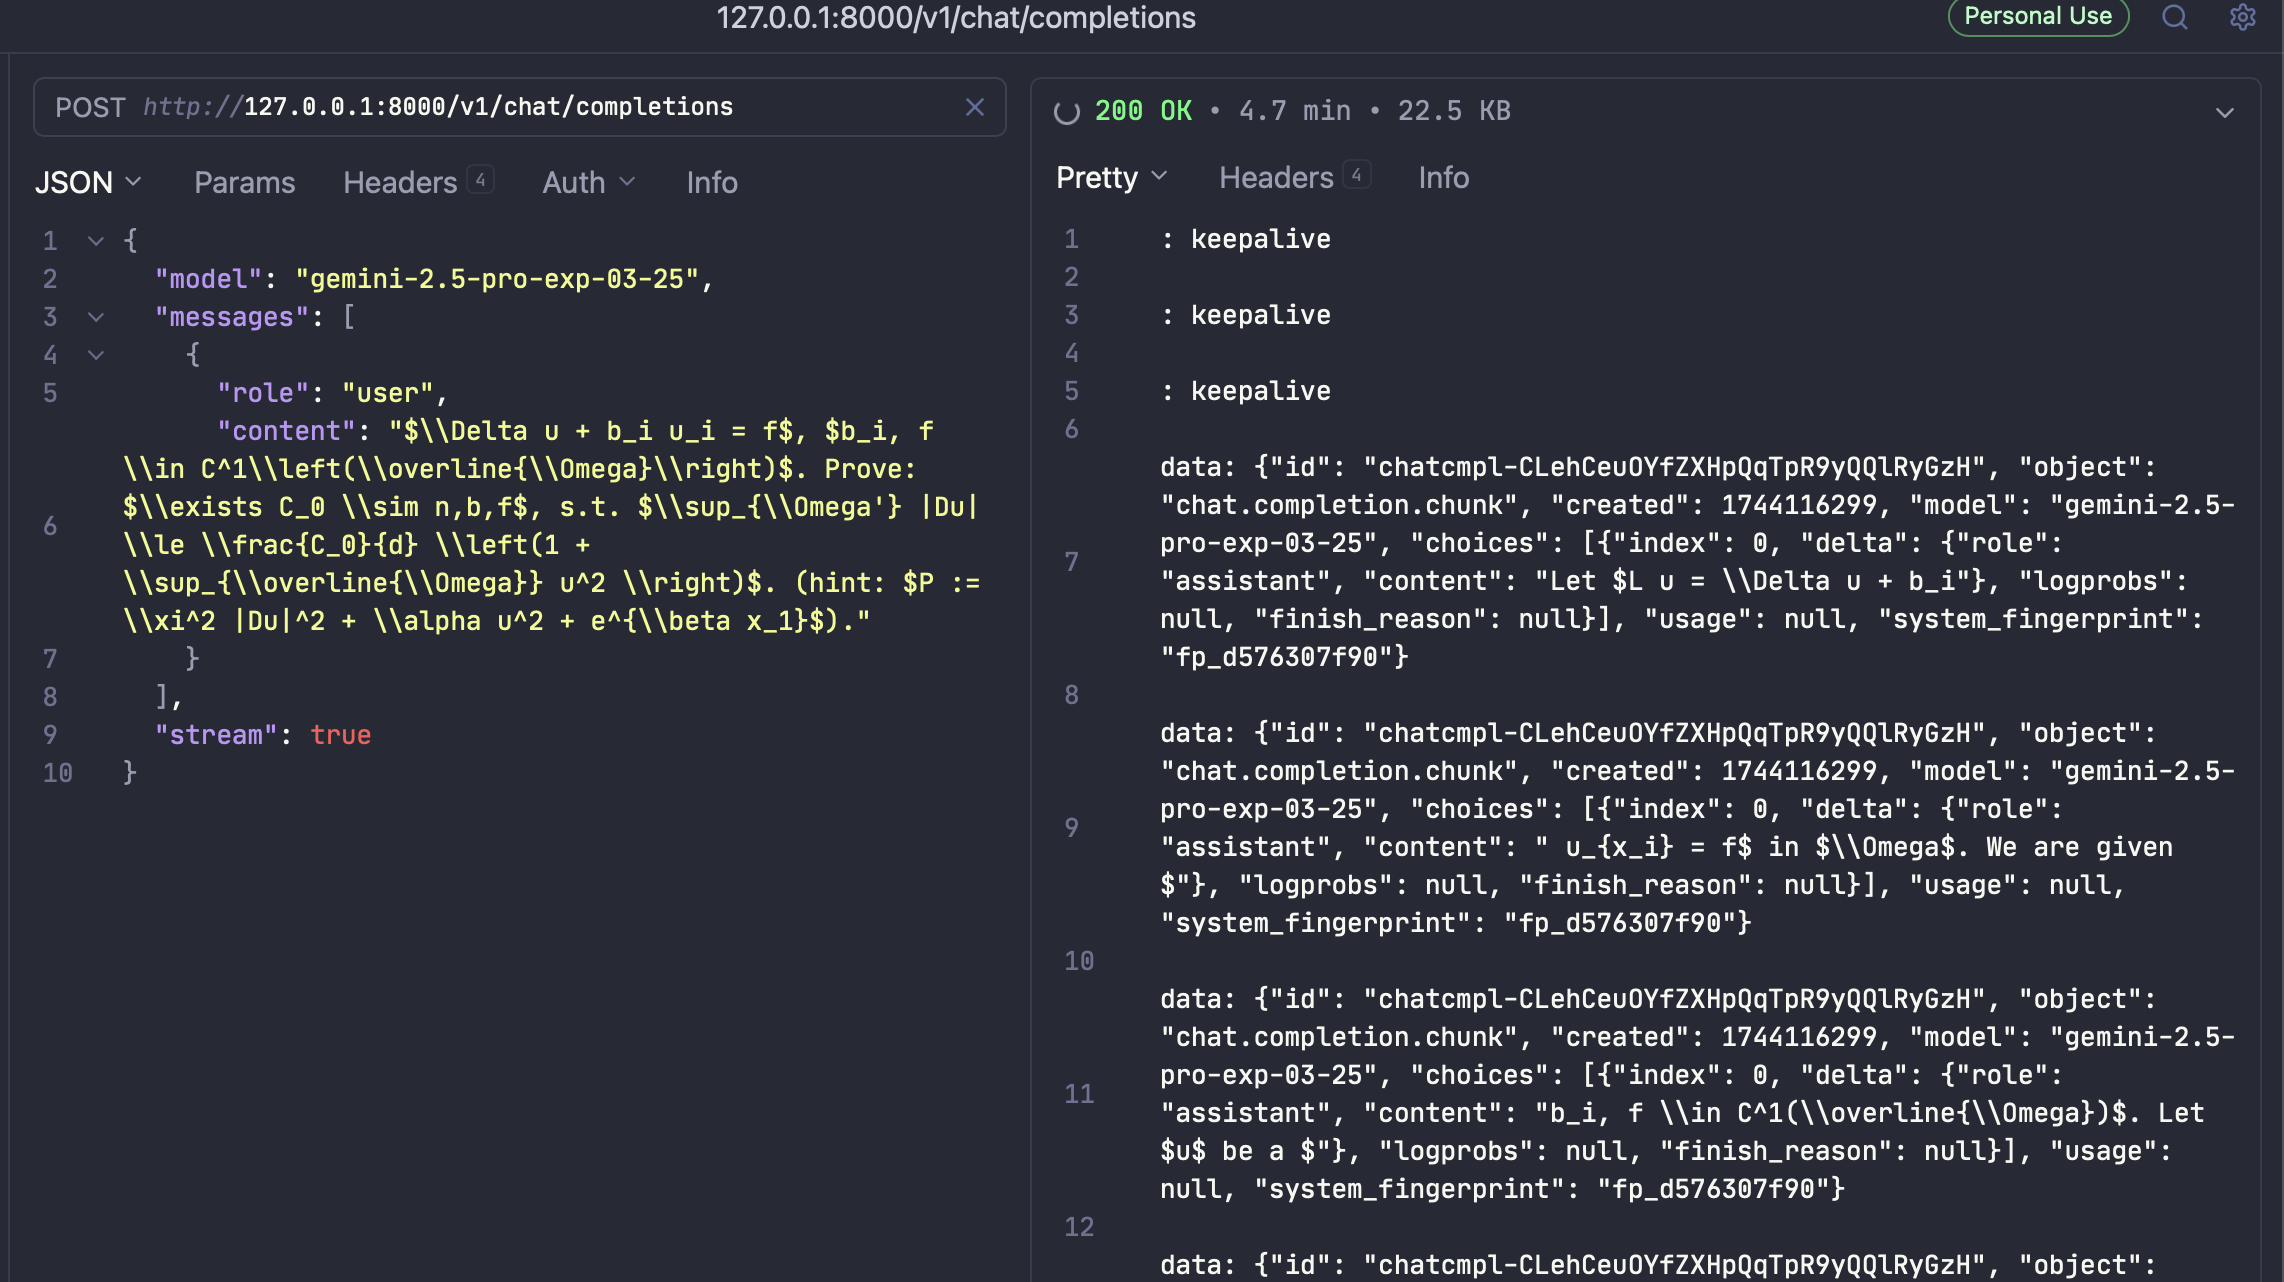Click response line number 11

click(x=1079, y=1094)
